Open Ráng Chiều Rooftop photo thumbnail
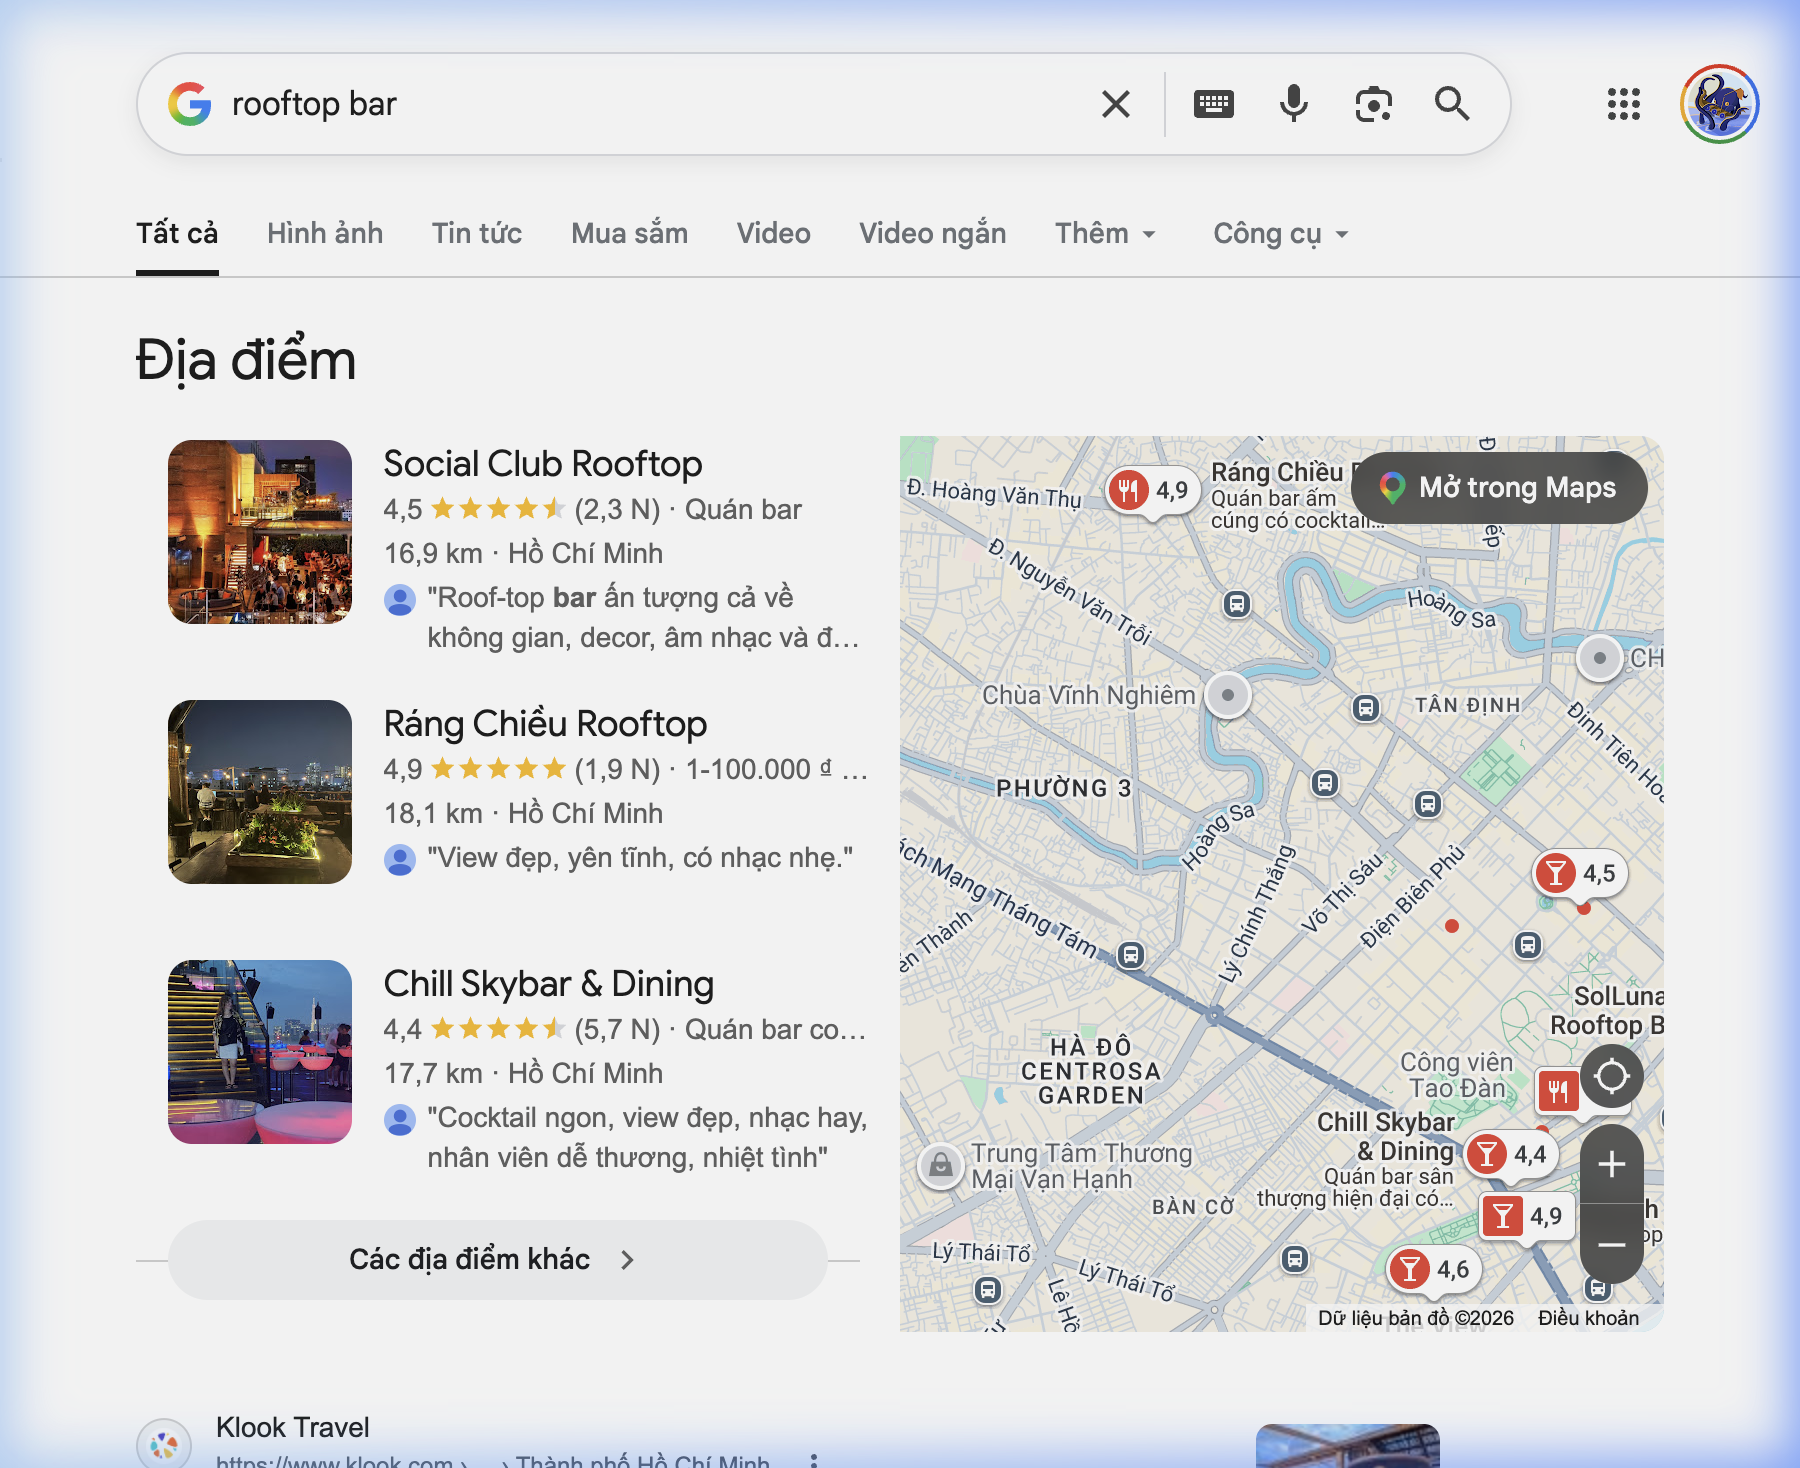 pos(260,792)
